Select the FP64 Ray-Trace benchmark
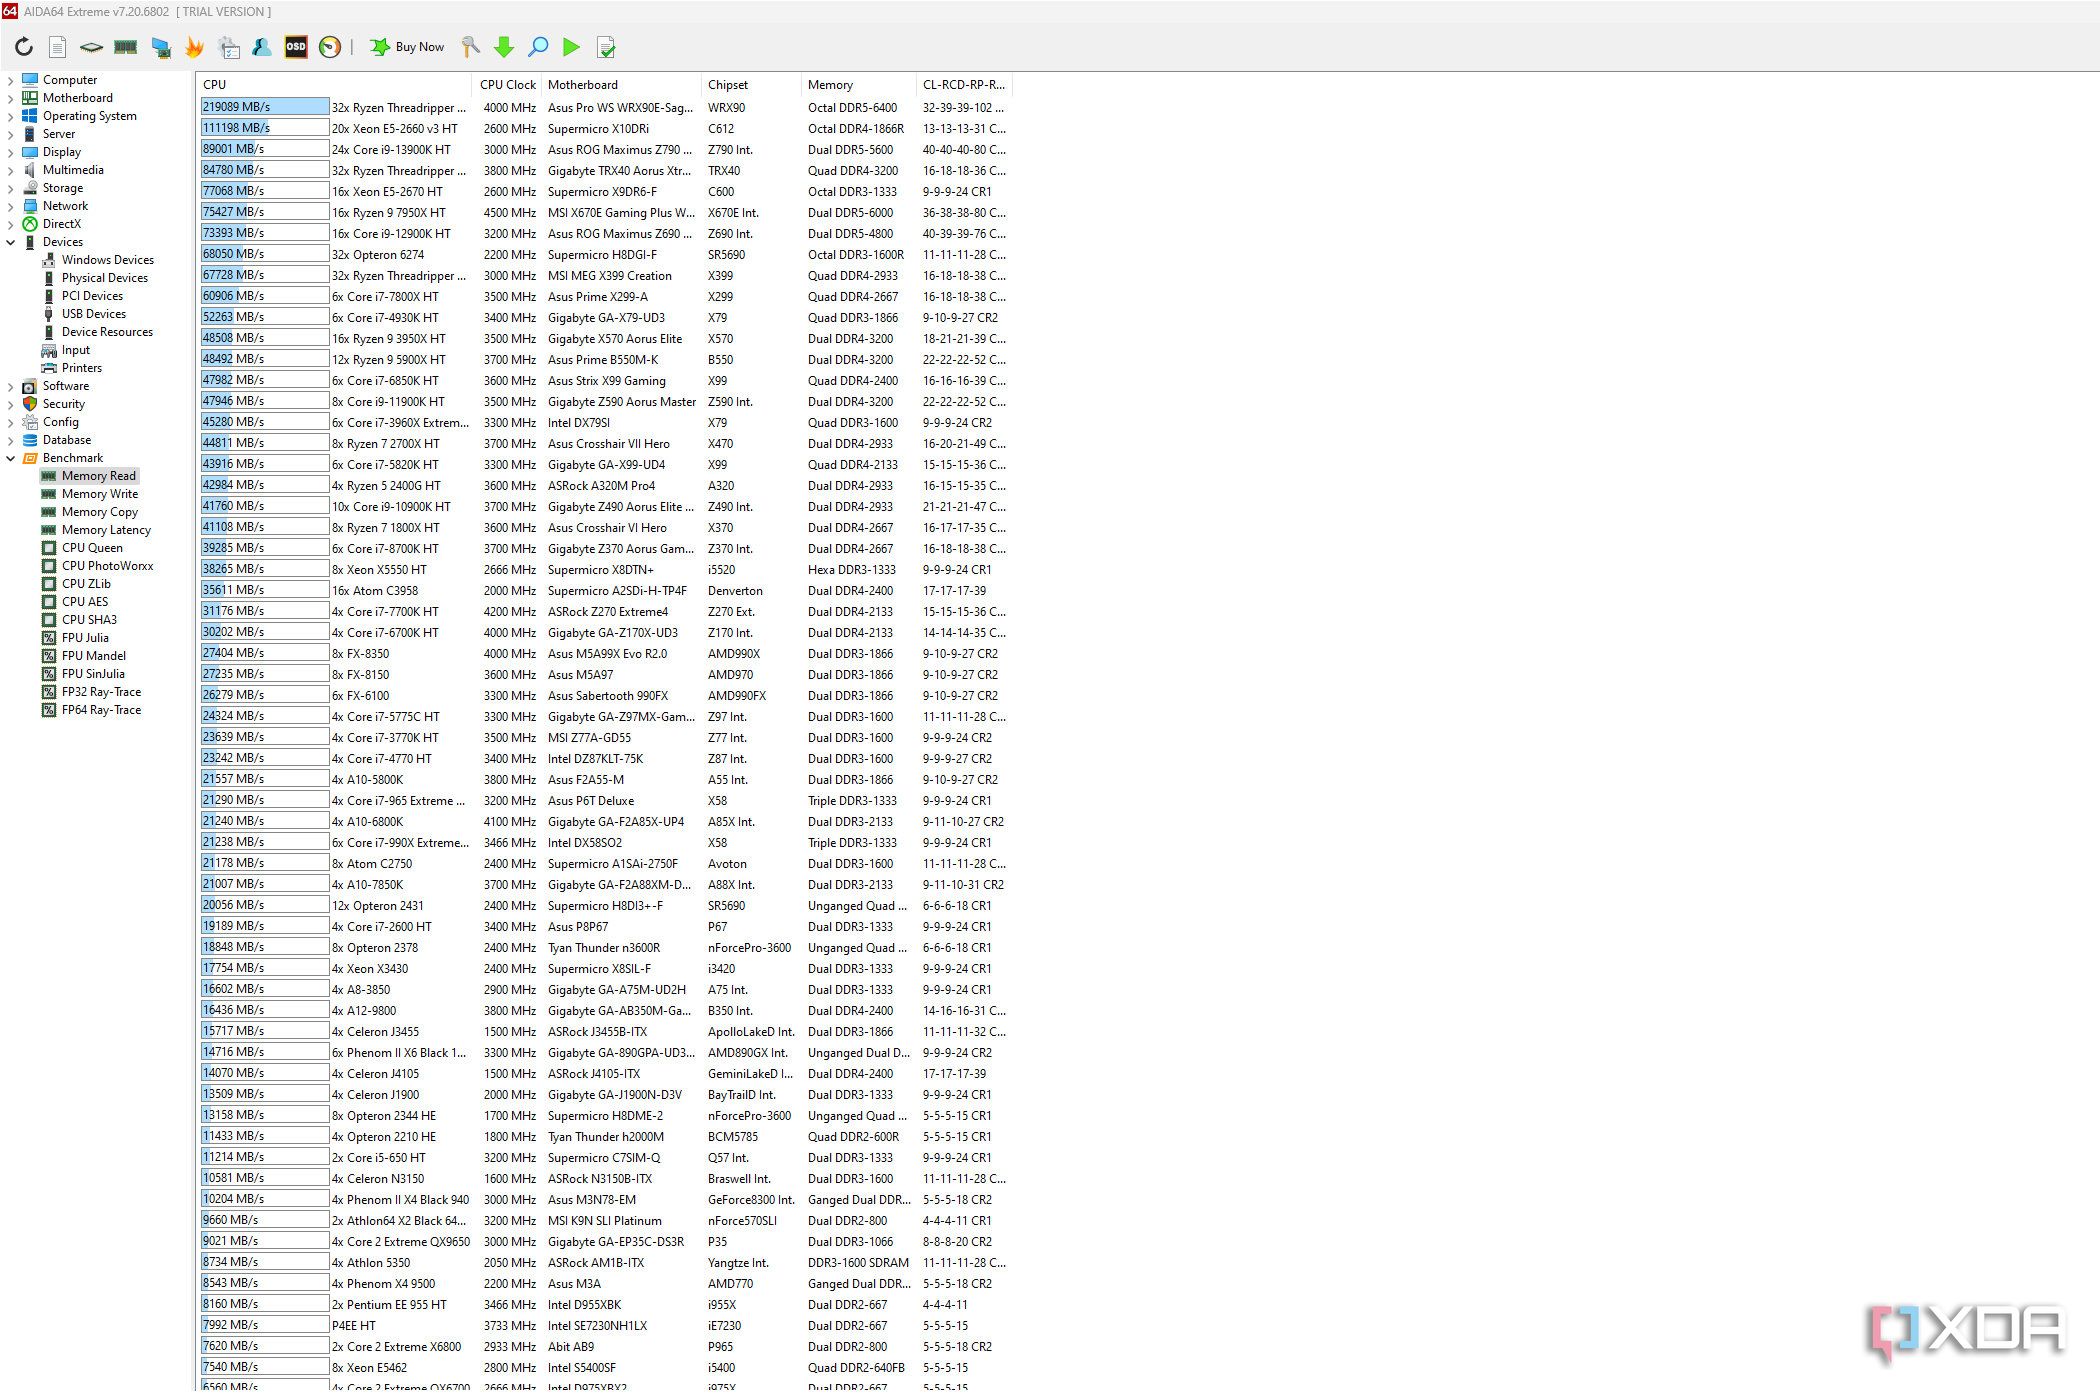This screenshot has width=2100, height=1400. click(x=101, y=710)
